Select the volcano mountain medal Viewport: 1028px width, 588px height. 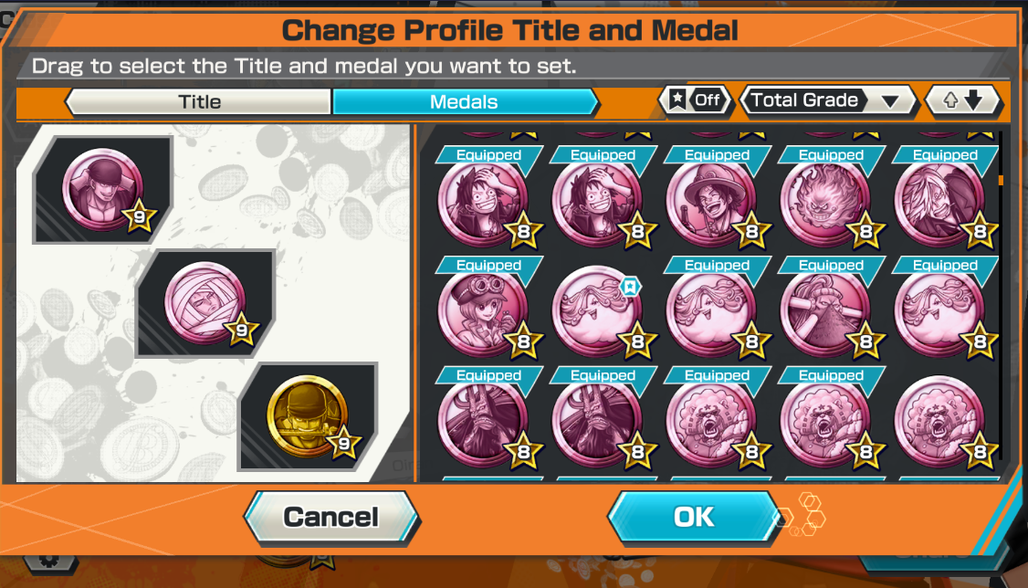tap(827, 312)
